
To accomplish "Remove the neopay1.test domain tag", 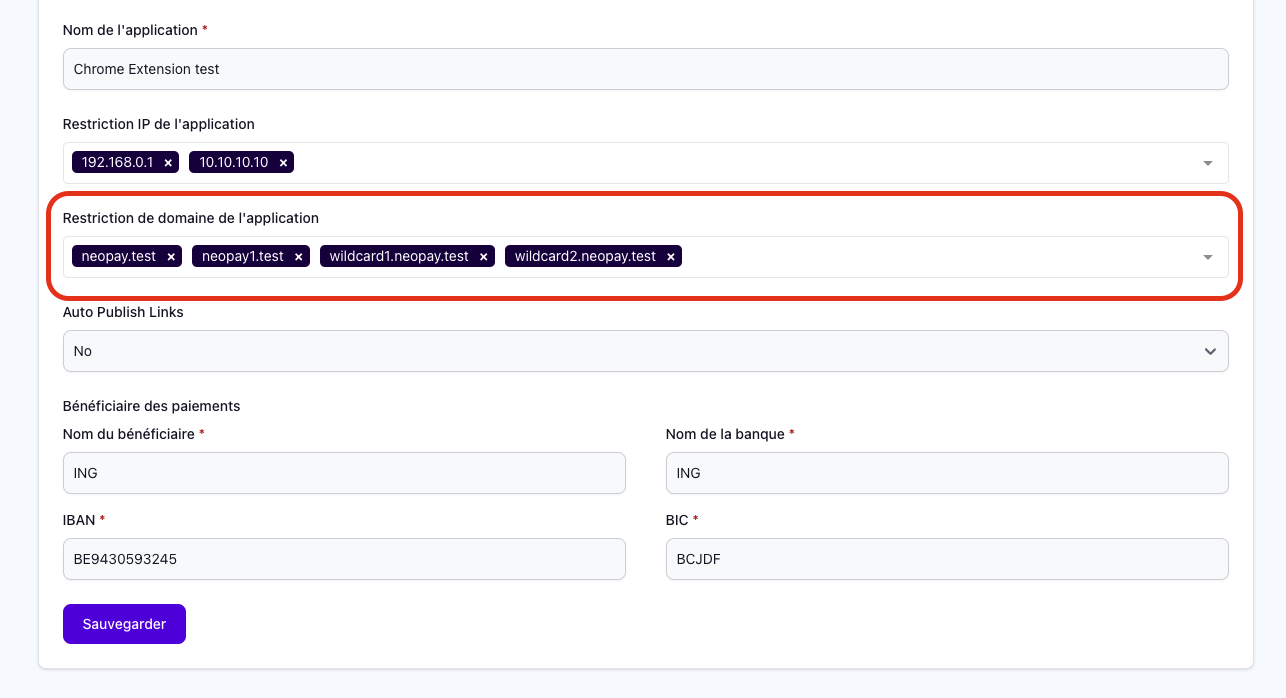I will [298, 256].
